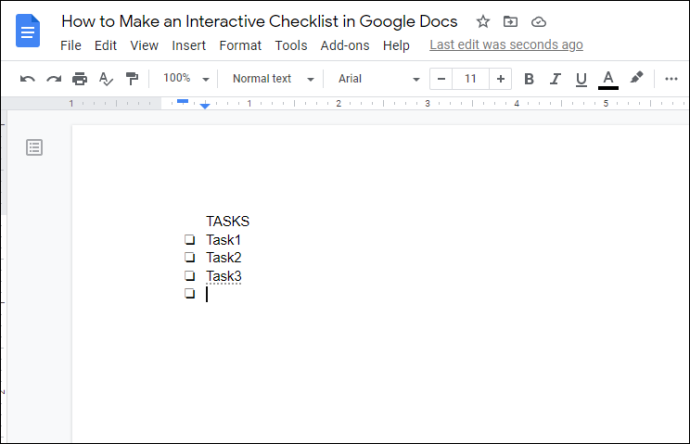
Task: Click the Undo arrow icon
Action: pyautogui.click(x=27, y=79)
